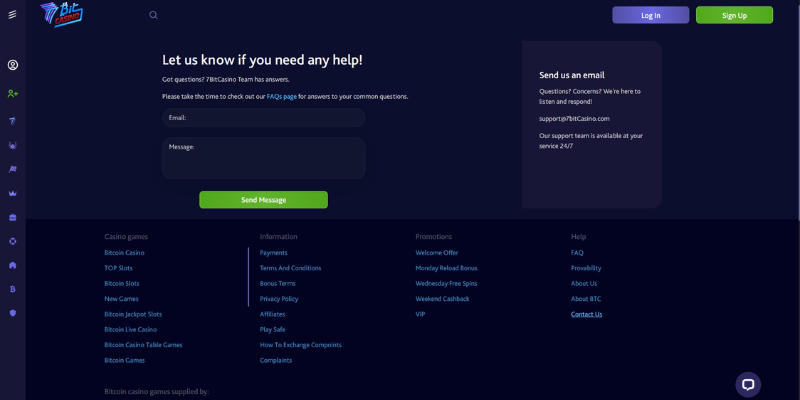Open the live chat bubble widget
The width and height of the screenshot is (800, 400).
[x=748, y=385]
